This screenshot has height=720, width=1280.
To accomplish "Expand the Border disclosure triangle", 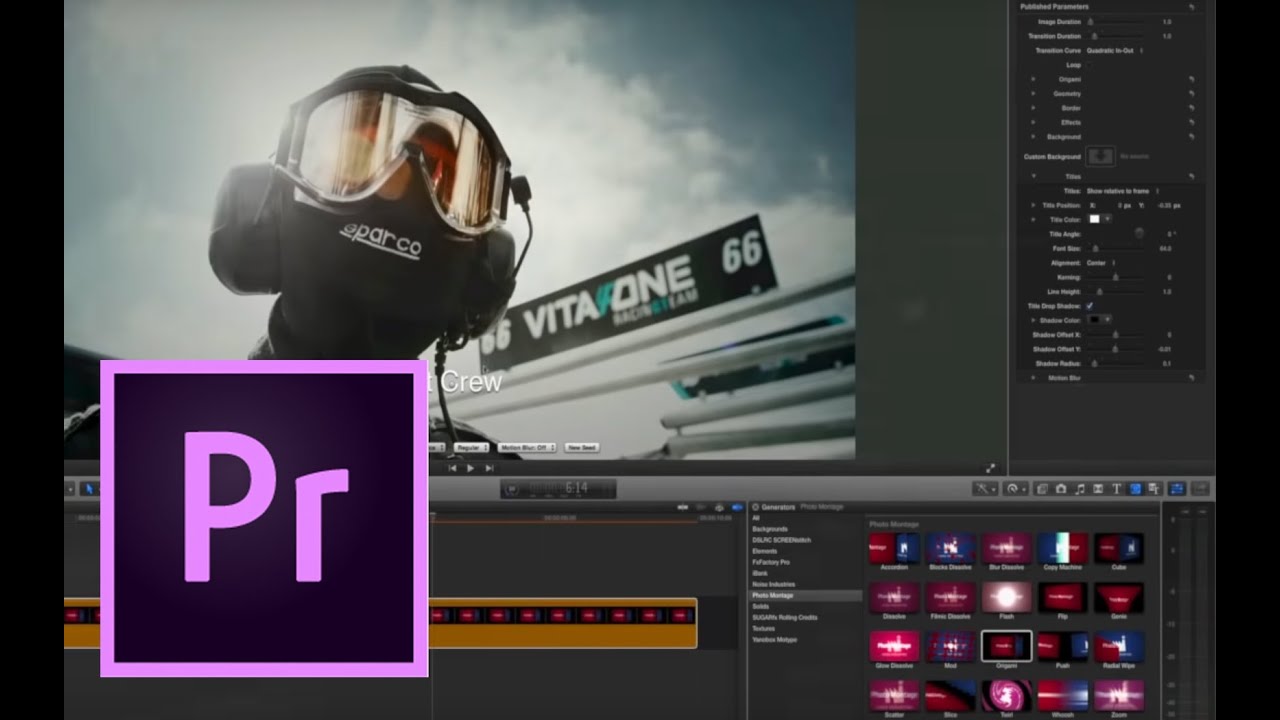I will coord(1033,108).
